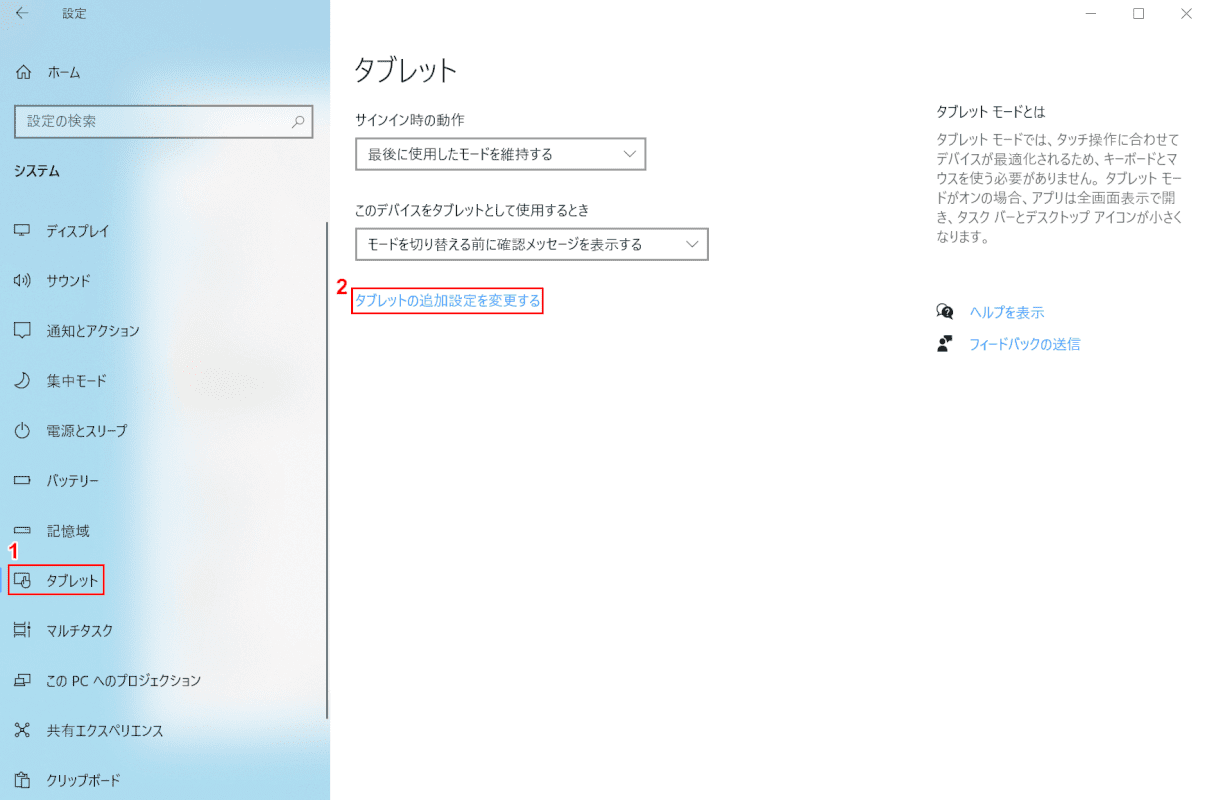Click the Focus assist moon icon
The image size is (1207, 800).
22,381
